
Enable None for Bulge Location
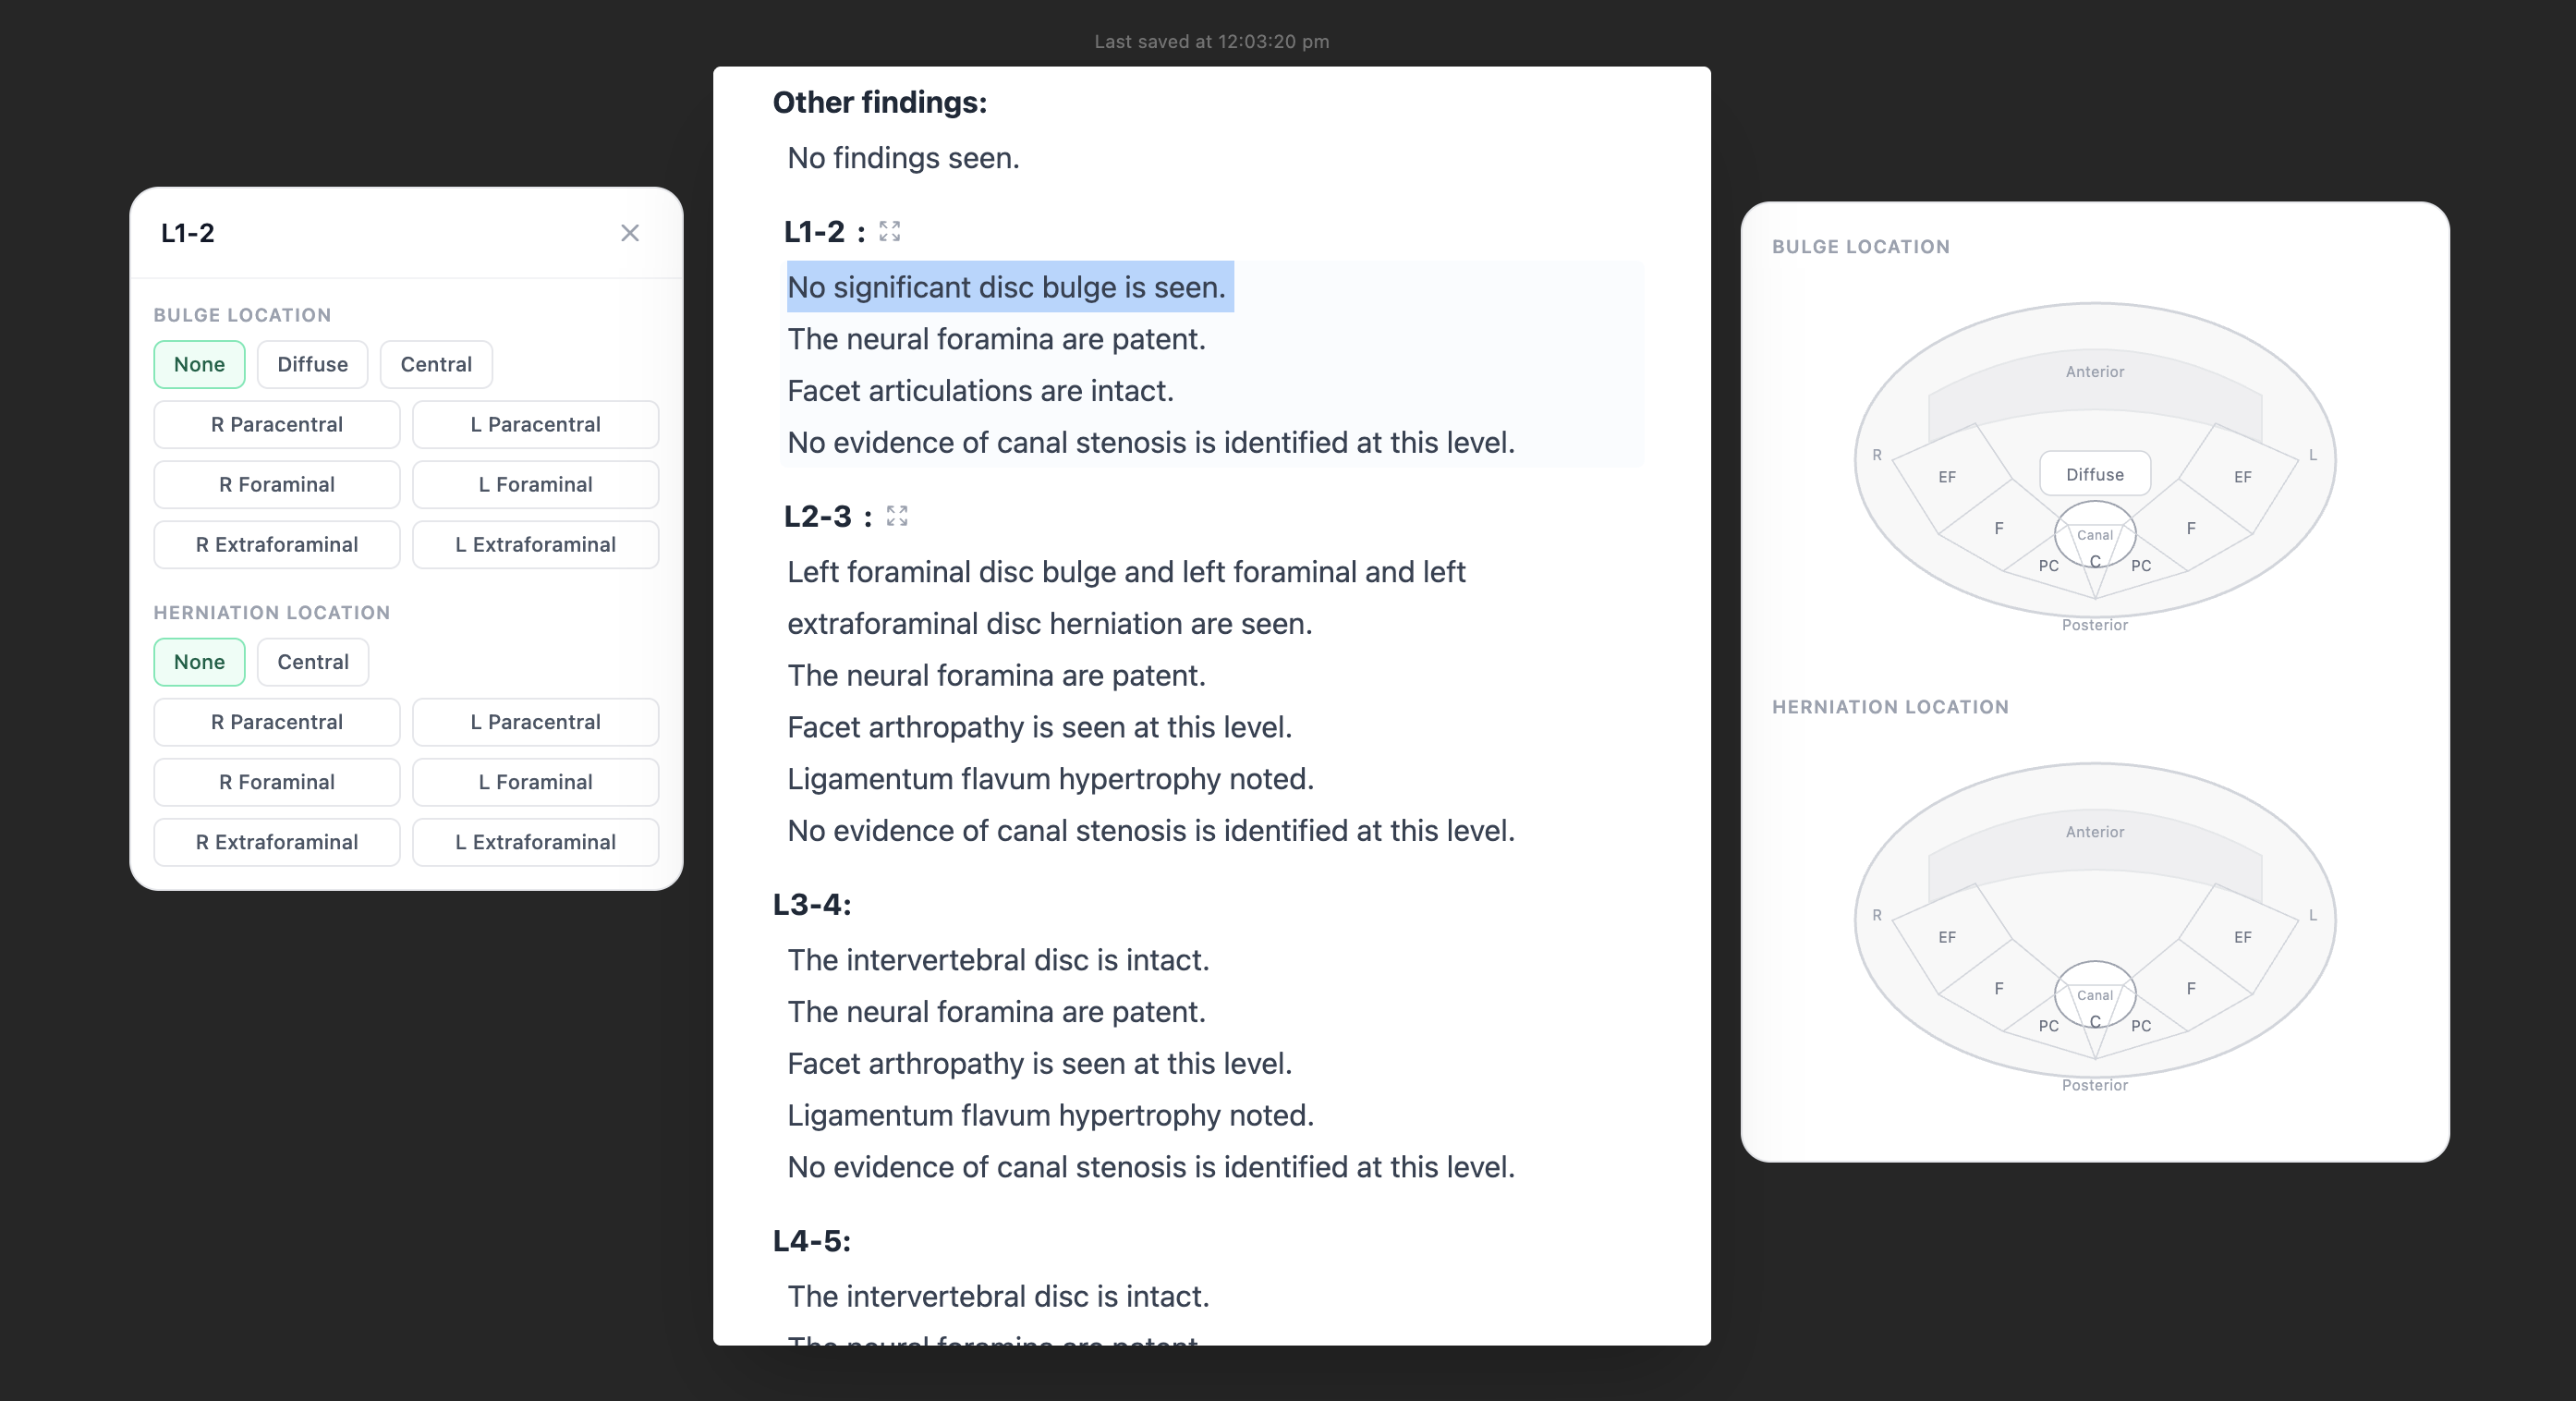(199, 364)
